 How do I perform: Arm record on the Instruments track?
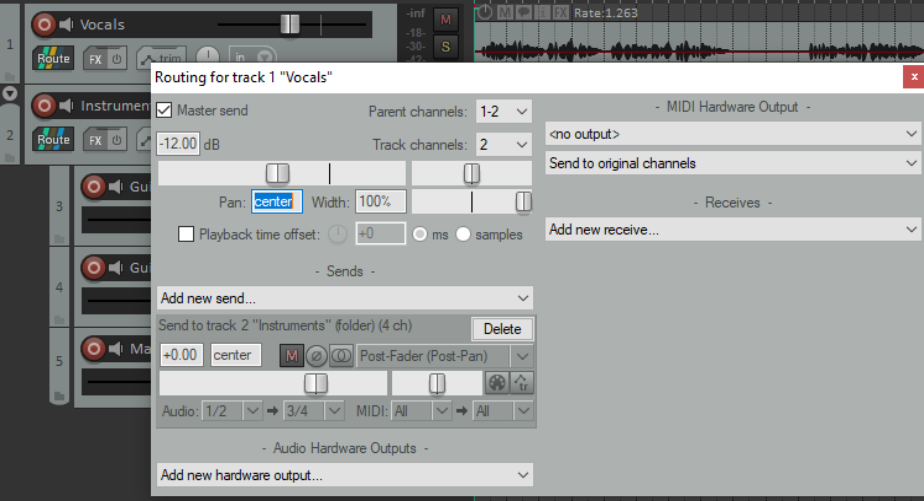pyautogui.click(x=44, y=106)
